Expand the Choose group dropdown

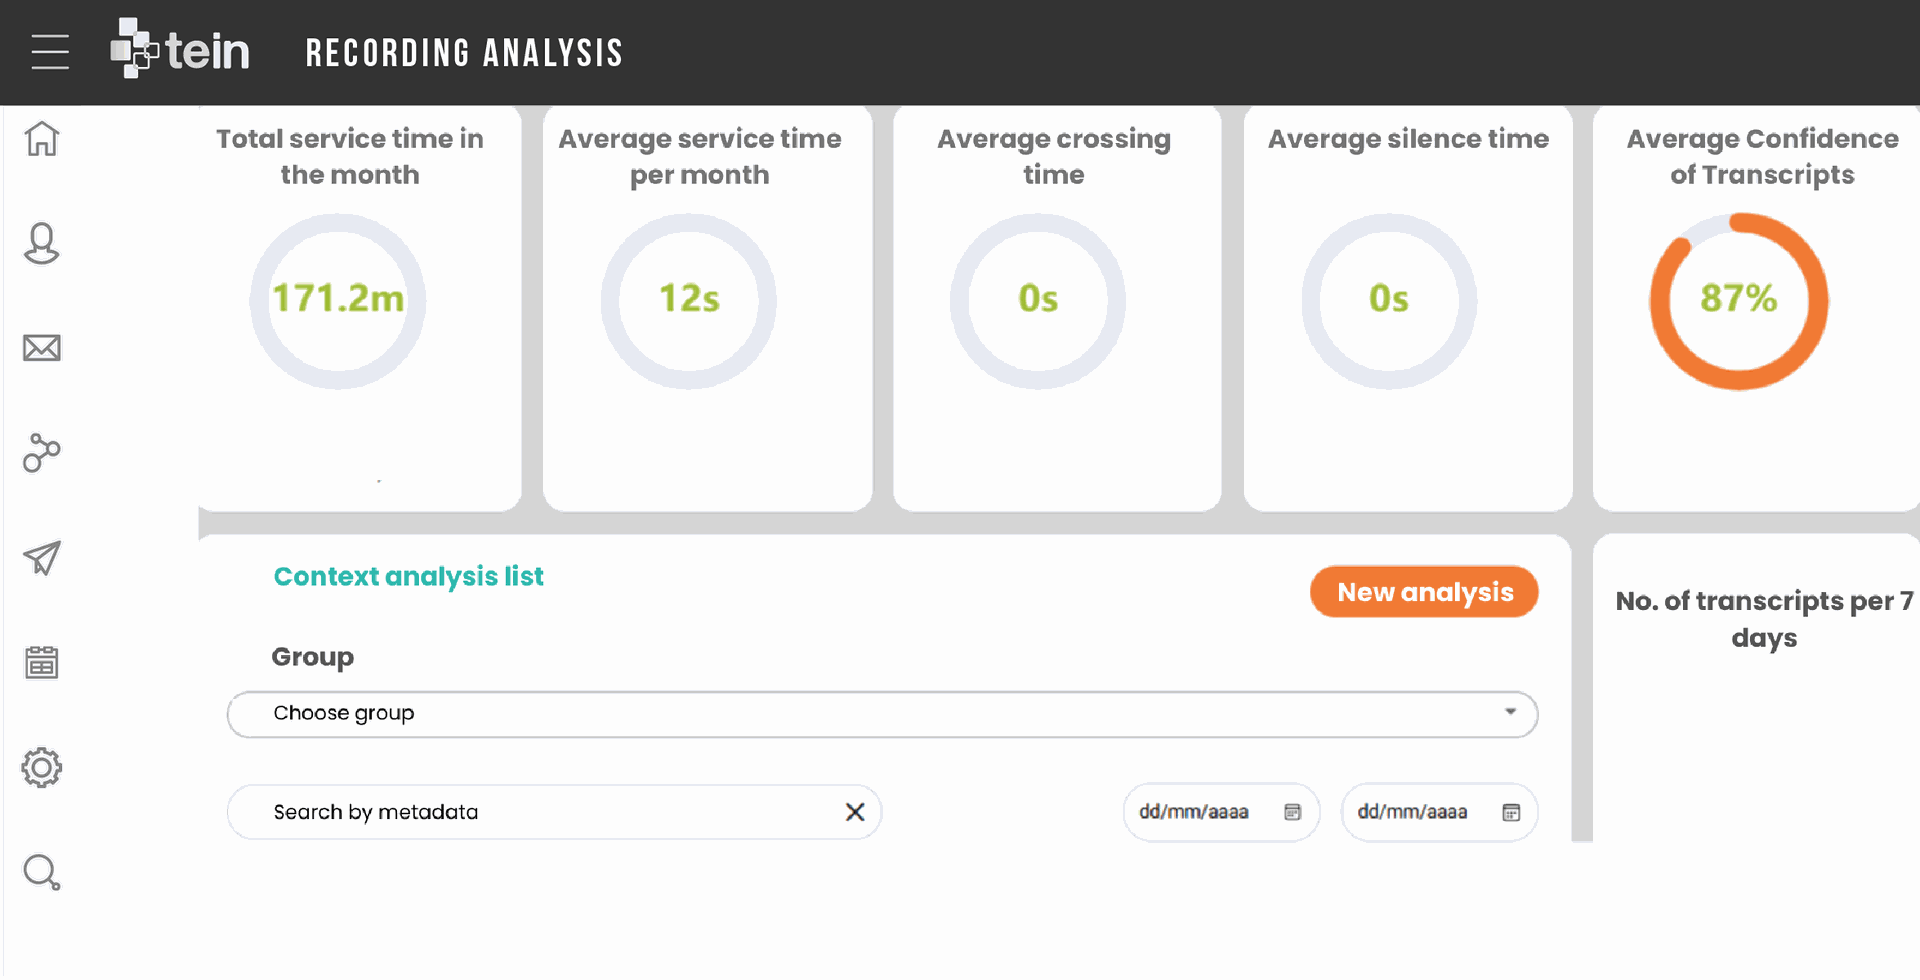click(x=880, y=714)
